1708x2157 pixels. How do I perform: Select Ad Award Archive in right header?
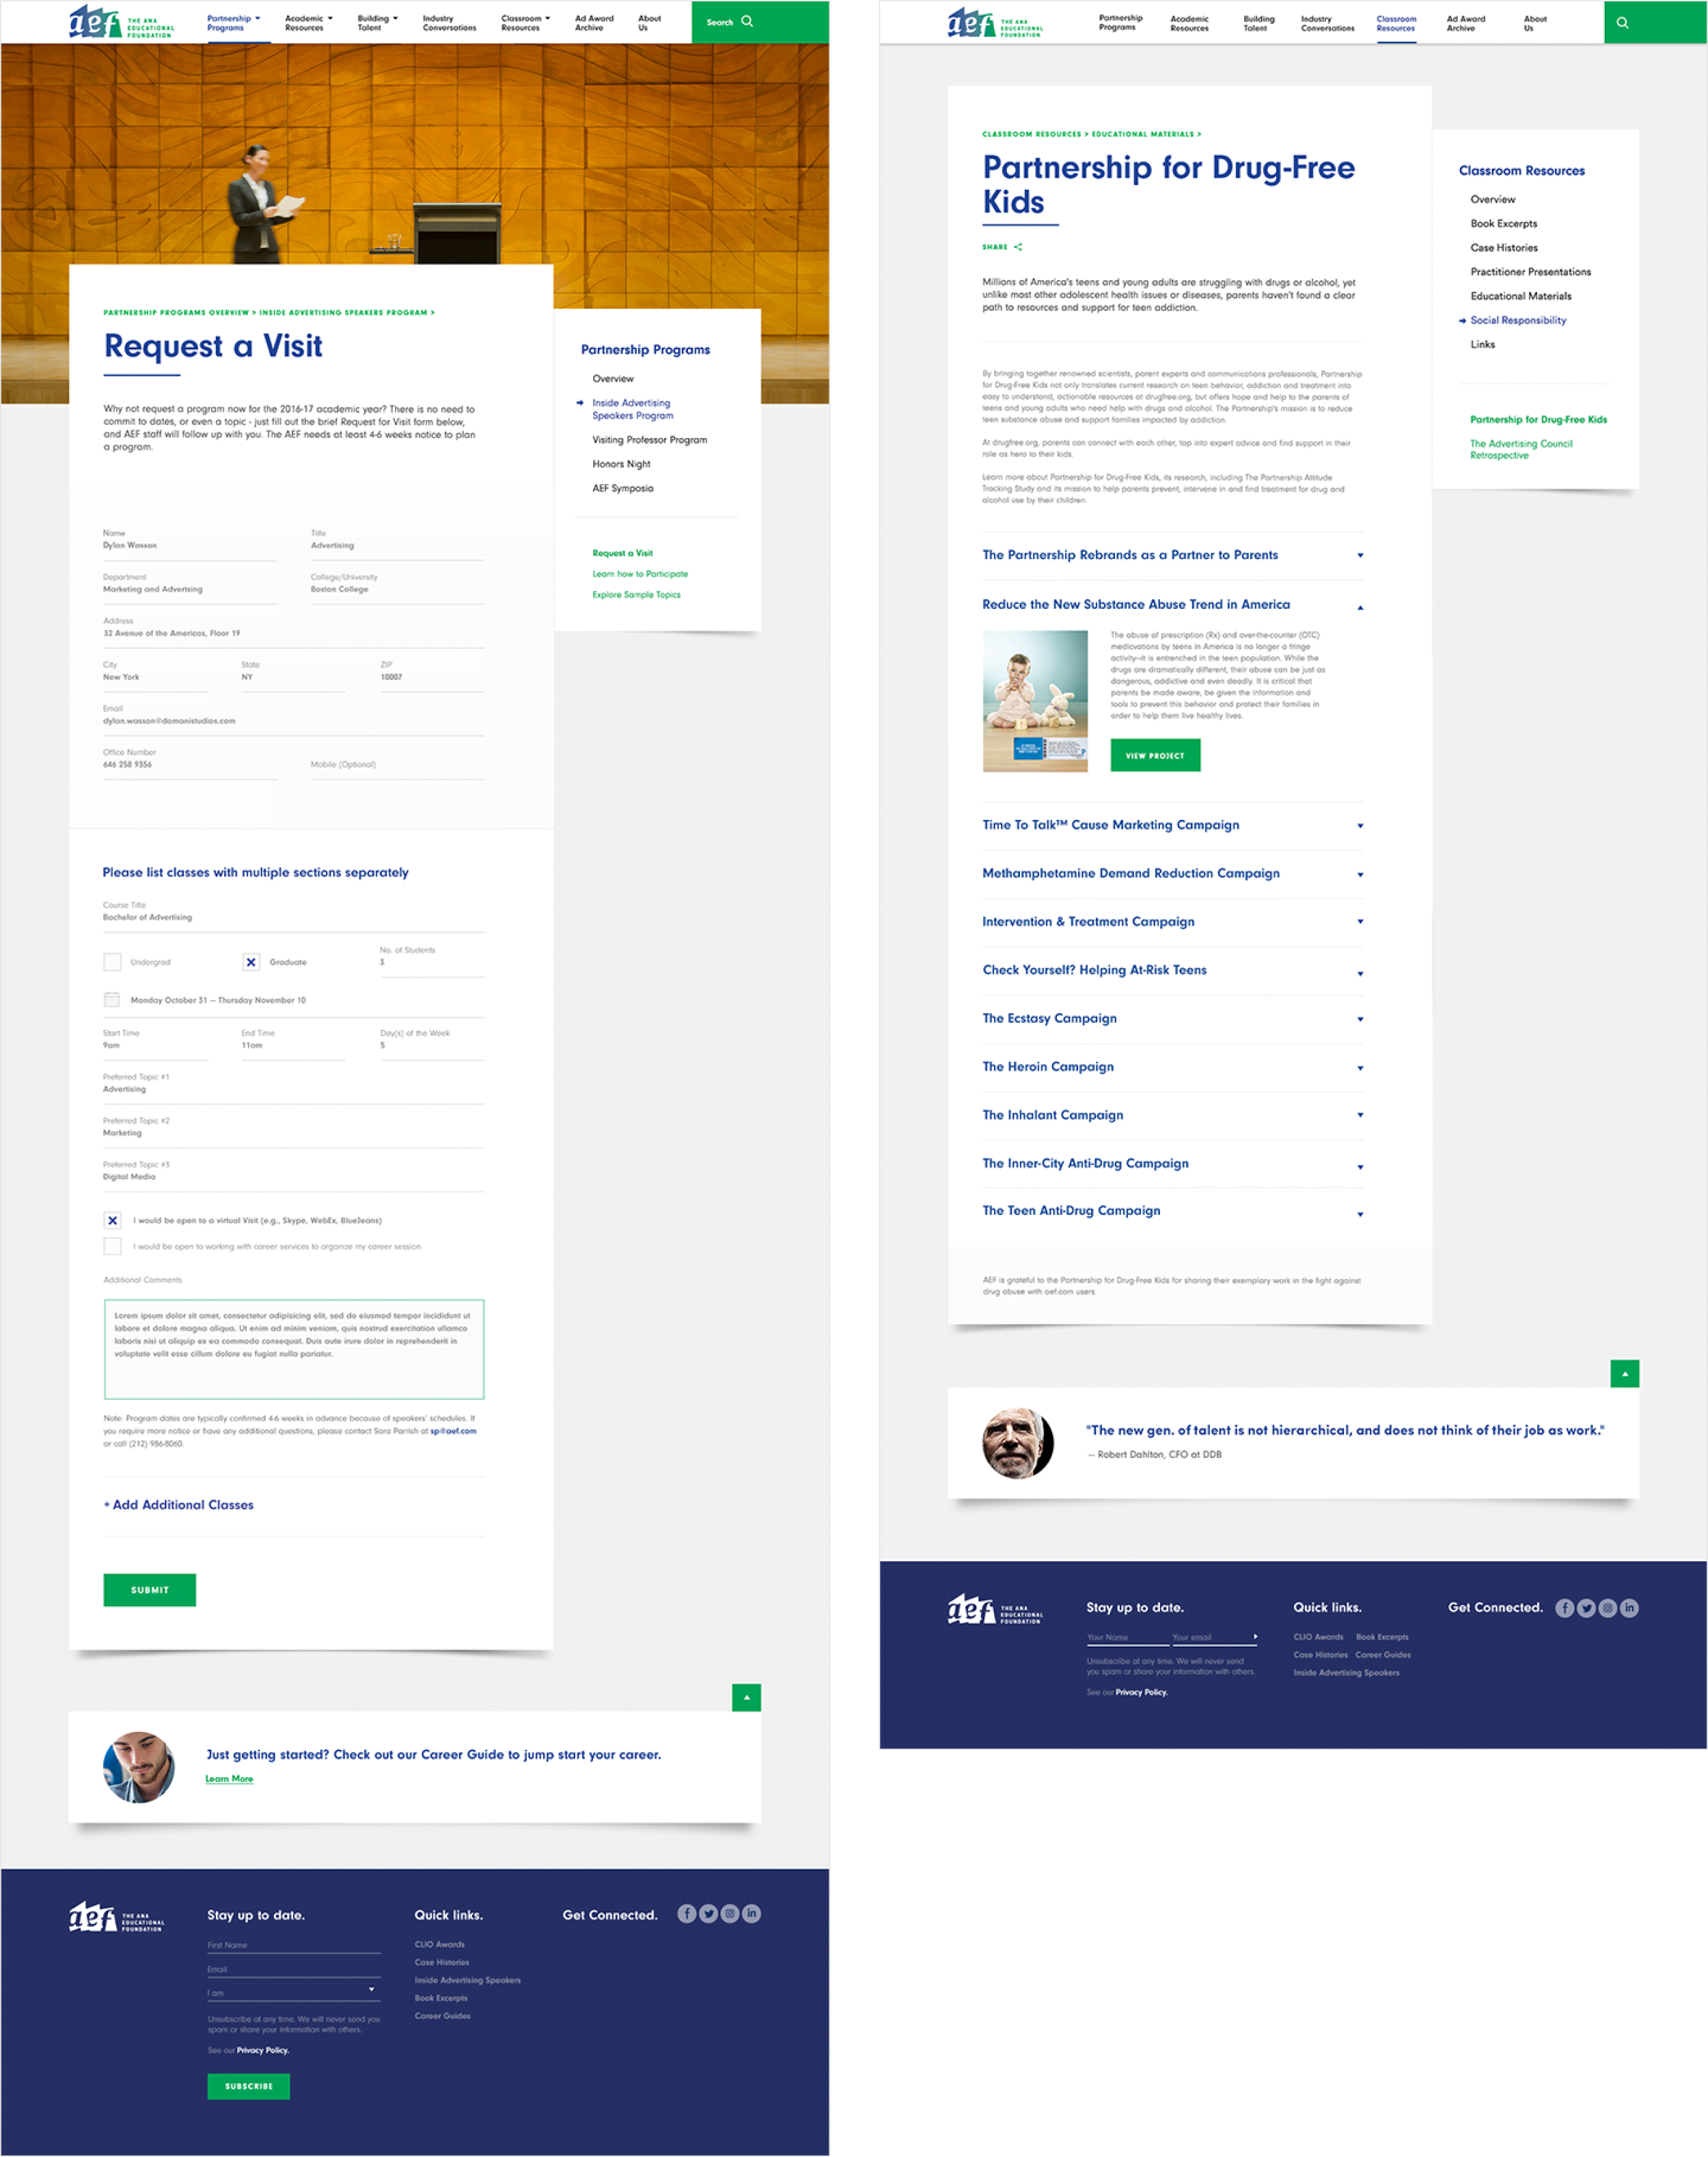[1465, 23]
